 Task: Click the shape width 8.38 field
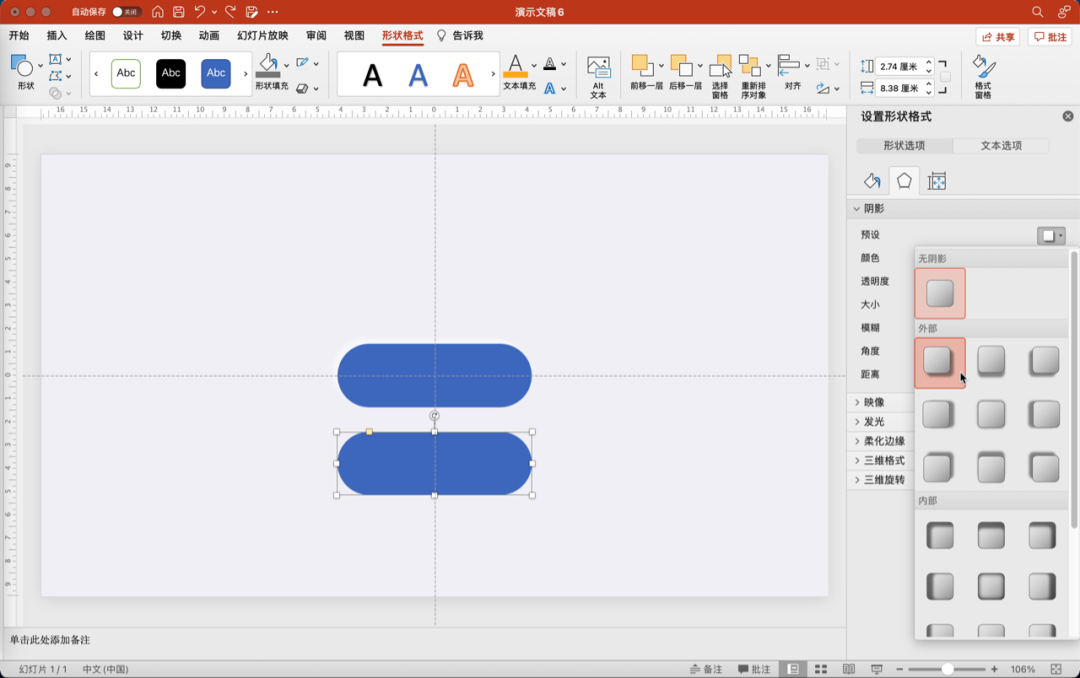coord(900,88)
